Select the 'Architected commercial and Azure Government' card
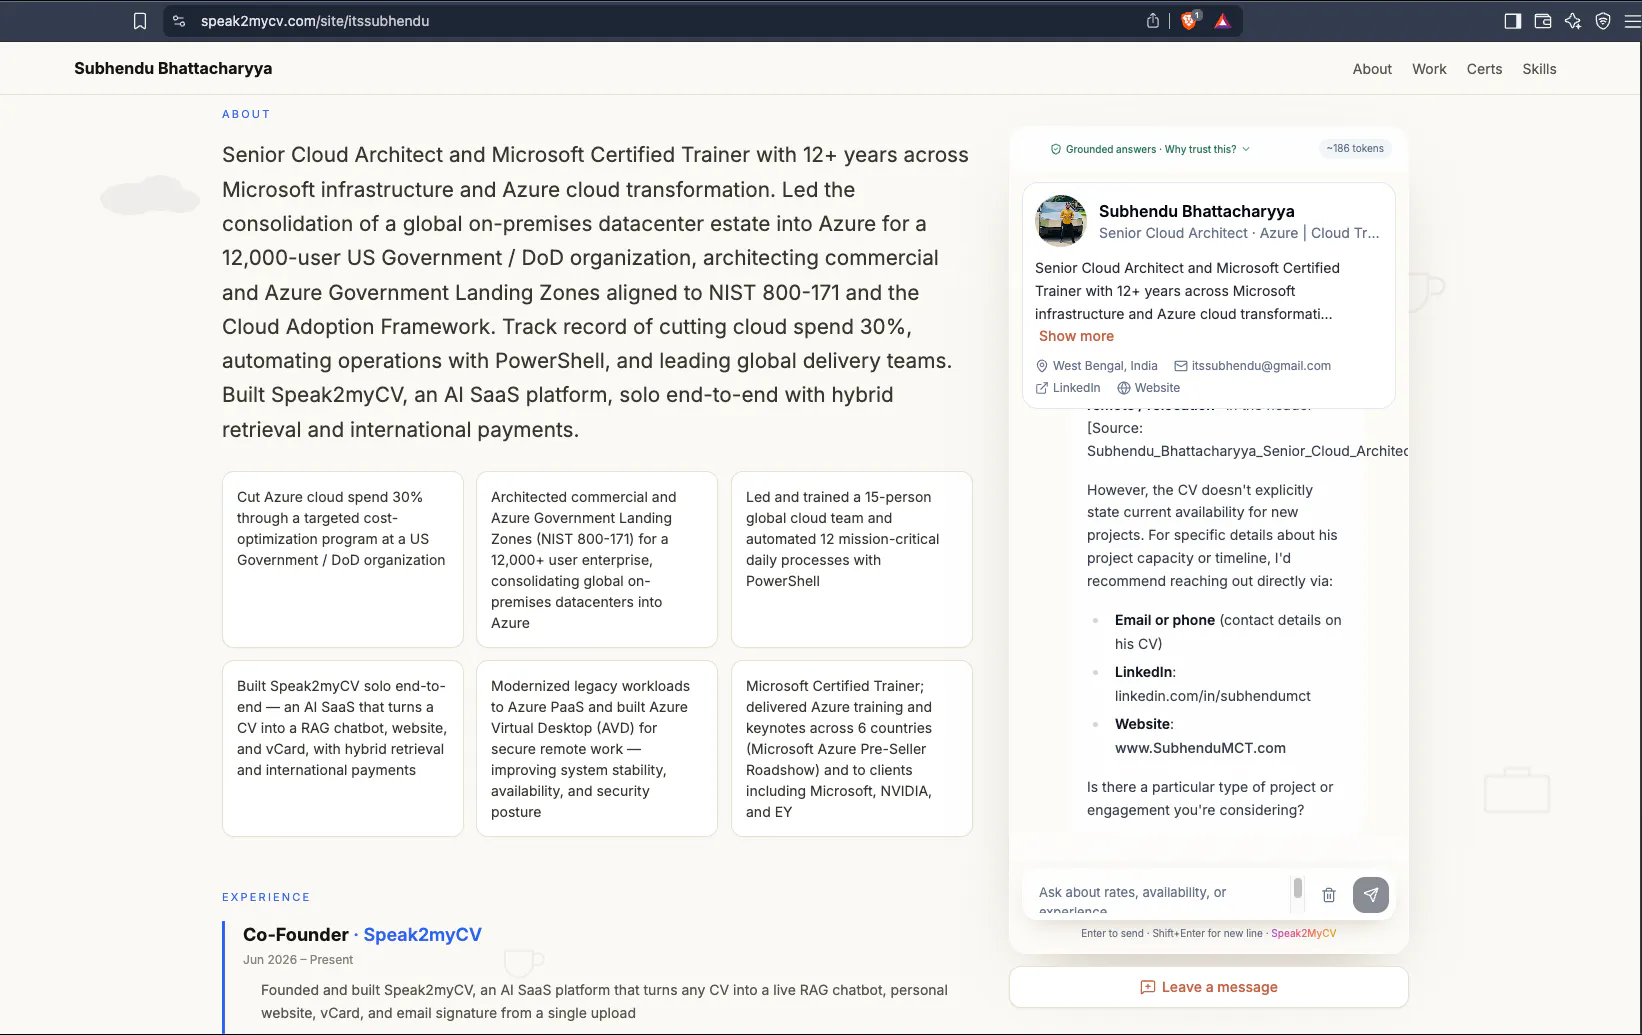The width and height of the screenshot is (1642, 1035). pyautogui.click(x=597, y=559)
